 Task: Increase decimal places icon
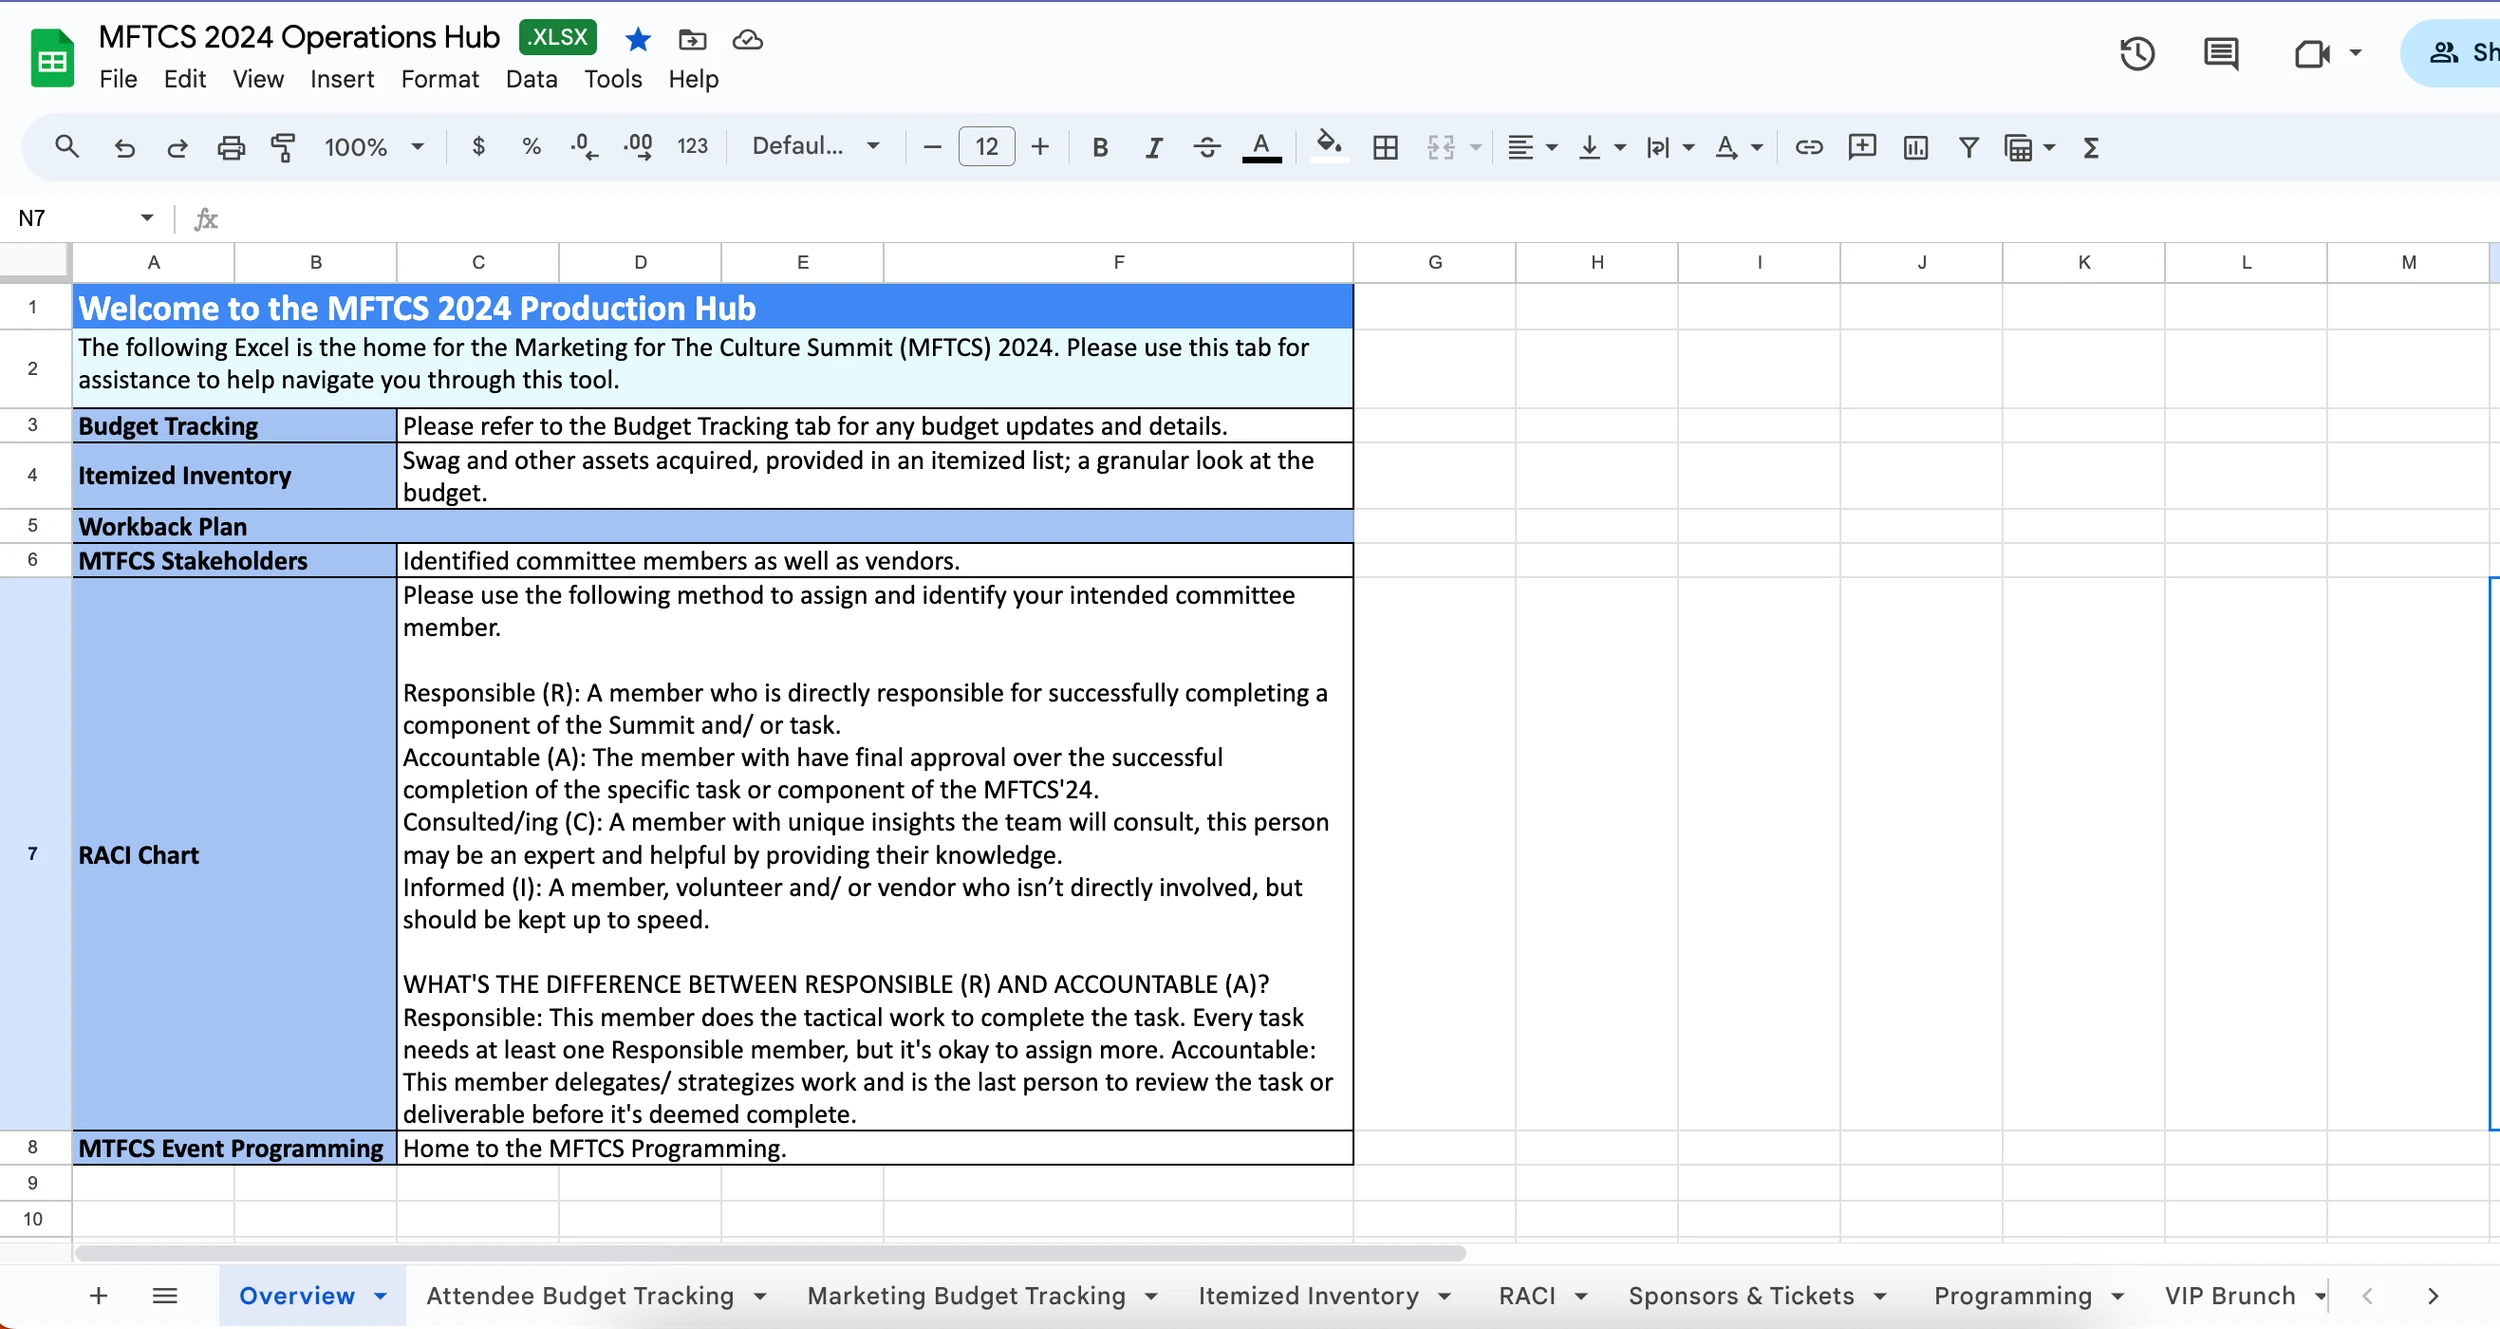[x=638, y=147]
